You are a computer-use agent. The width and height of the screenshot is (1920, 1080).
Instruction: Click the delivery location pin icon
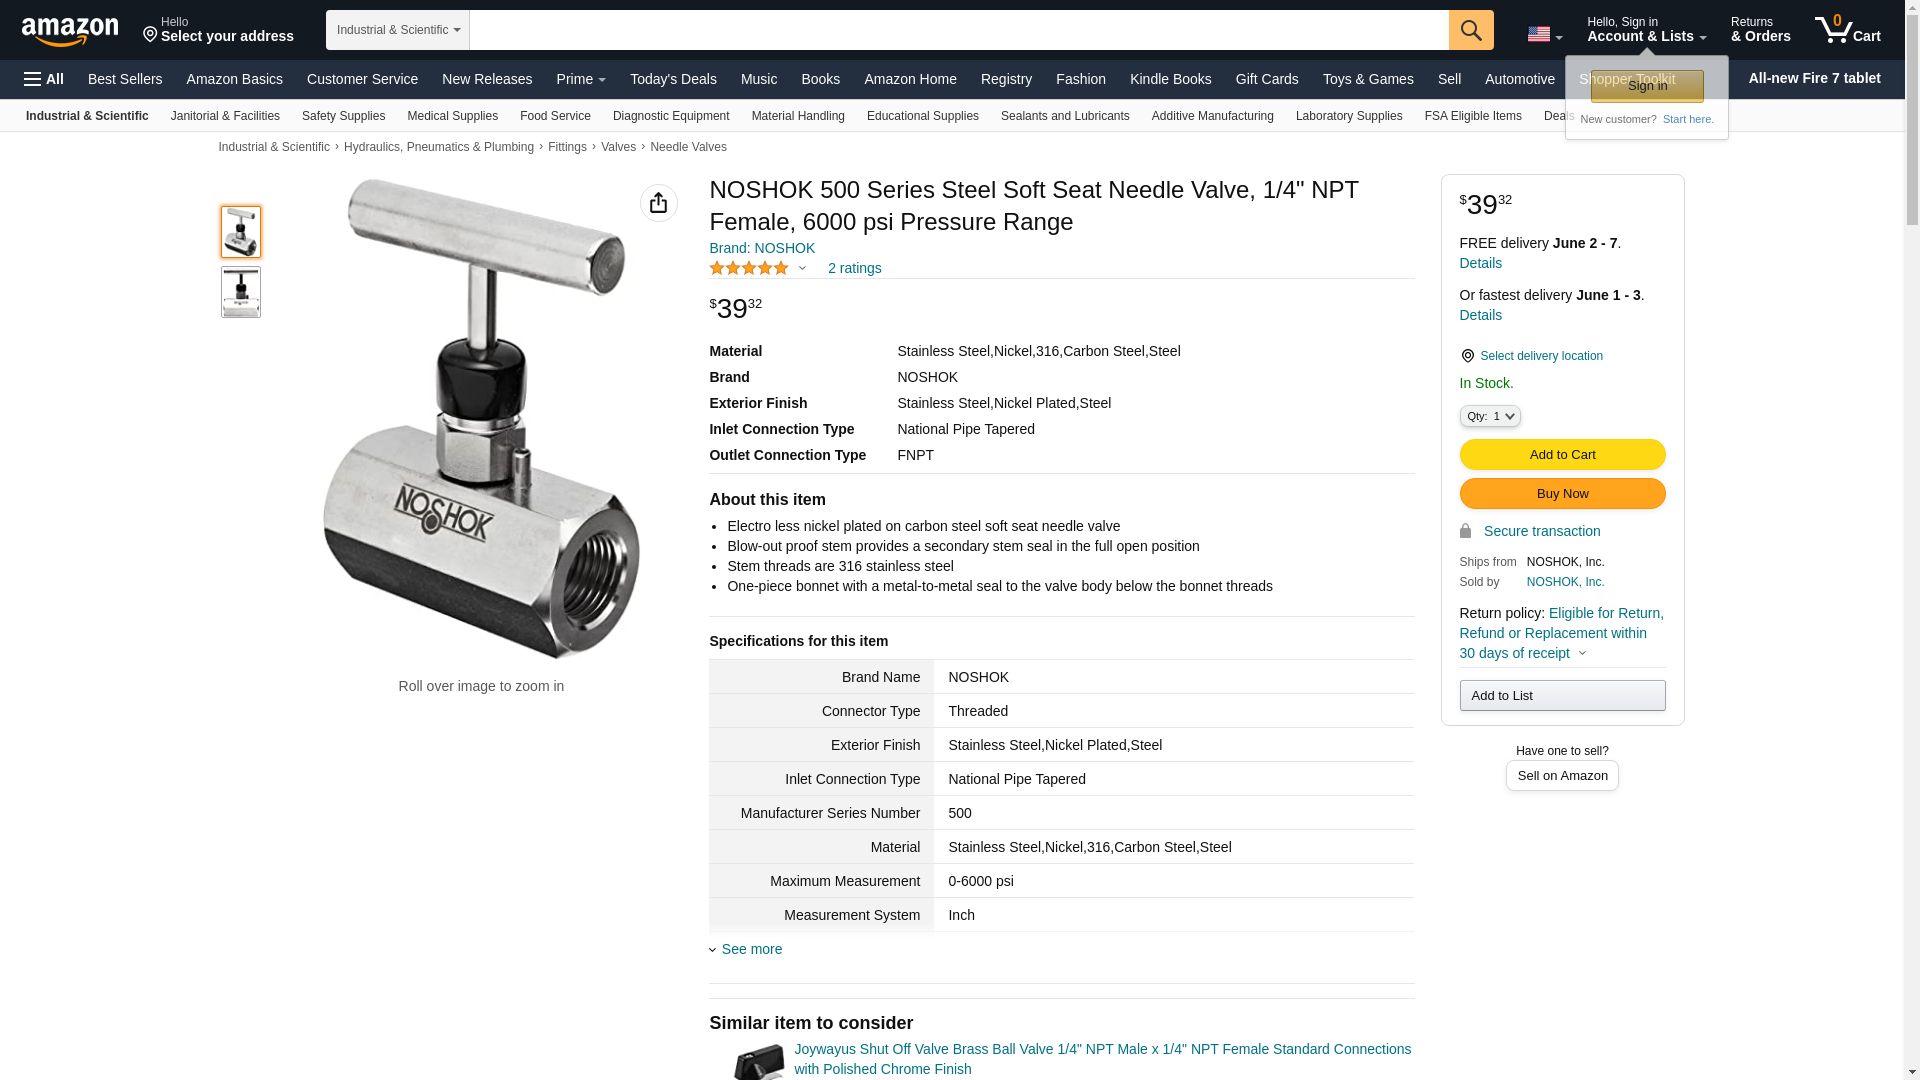tap(1467, 356)
